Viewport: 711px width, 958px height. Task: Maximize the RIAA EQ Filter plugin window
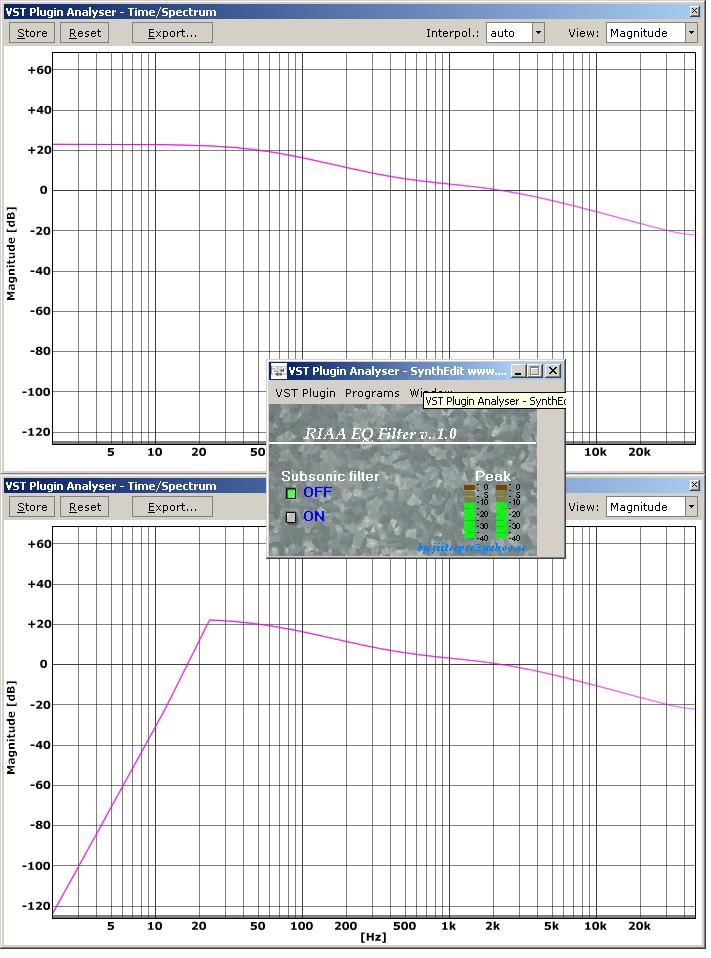click(534, 371)
